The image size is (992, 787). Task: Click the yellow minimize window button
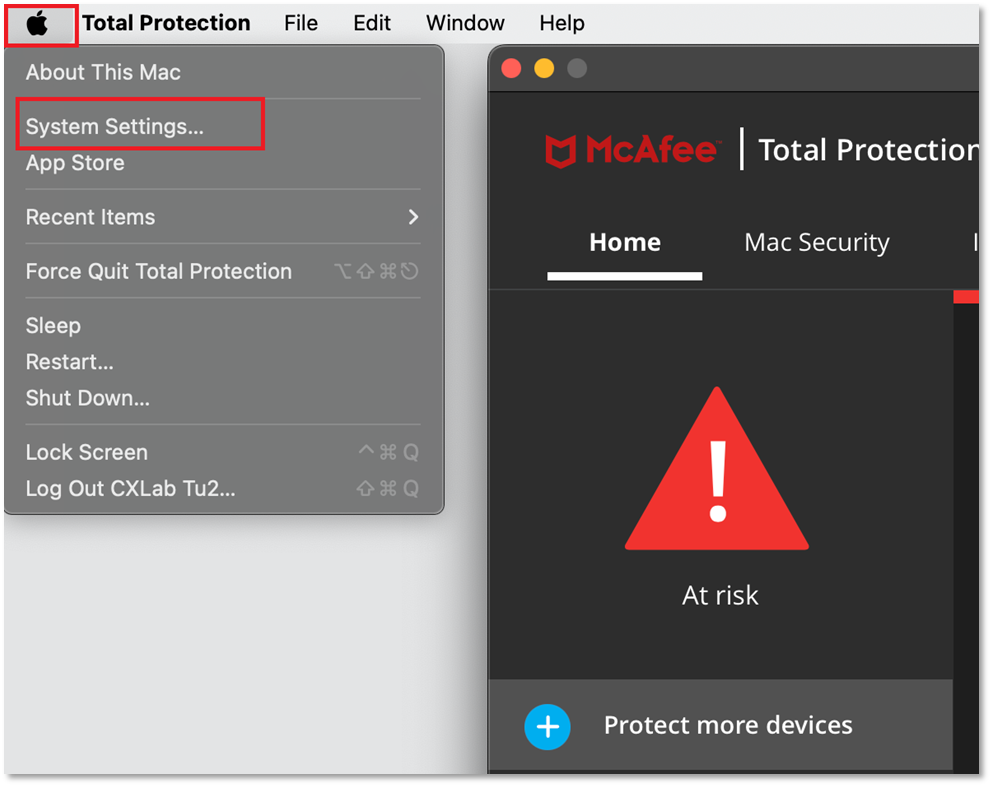click(x=544, y=69)
